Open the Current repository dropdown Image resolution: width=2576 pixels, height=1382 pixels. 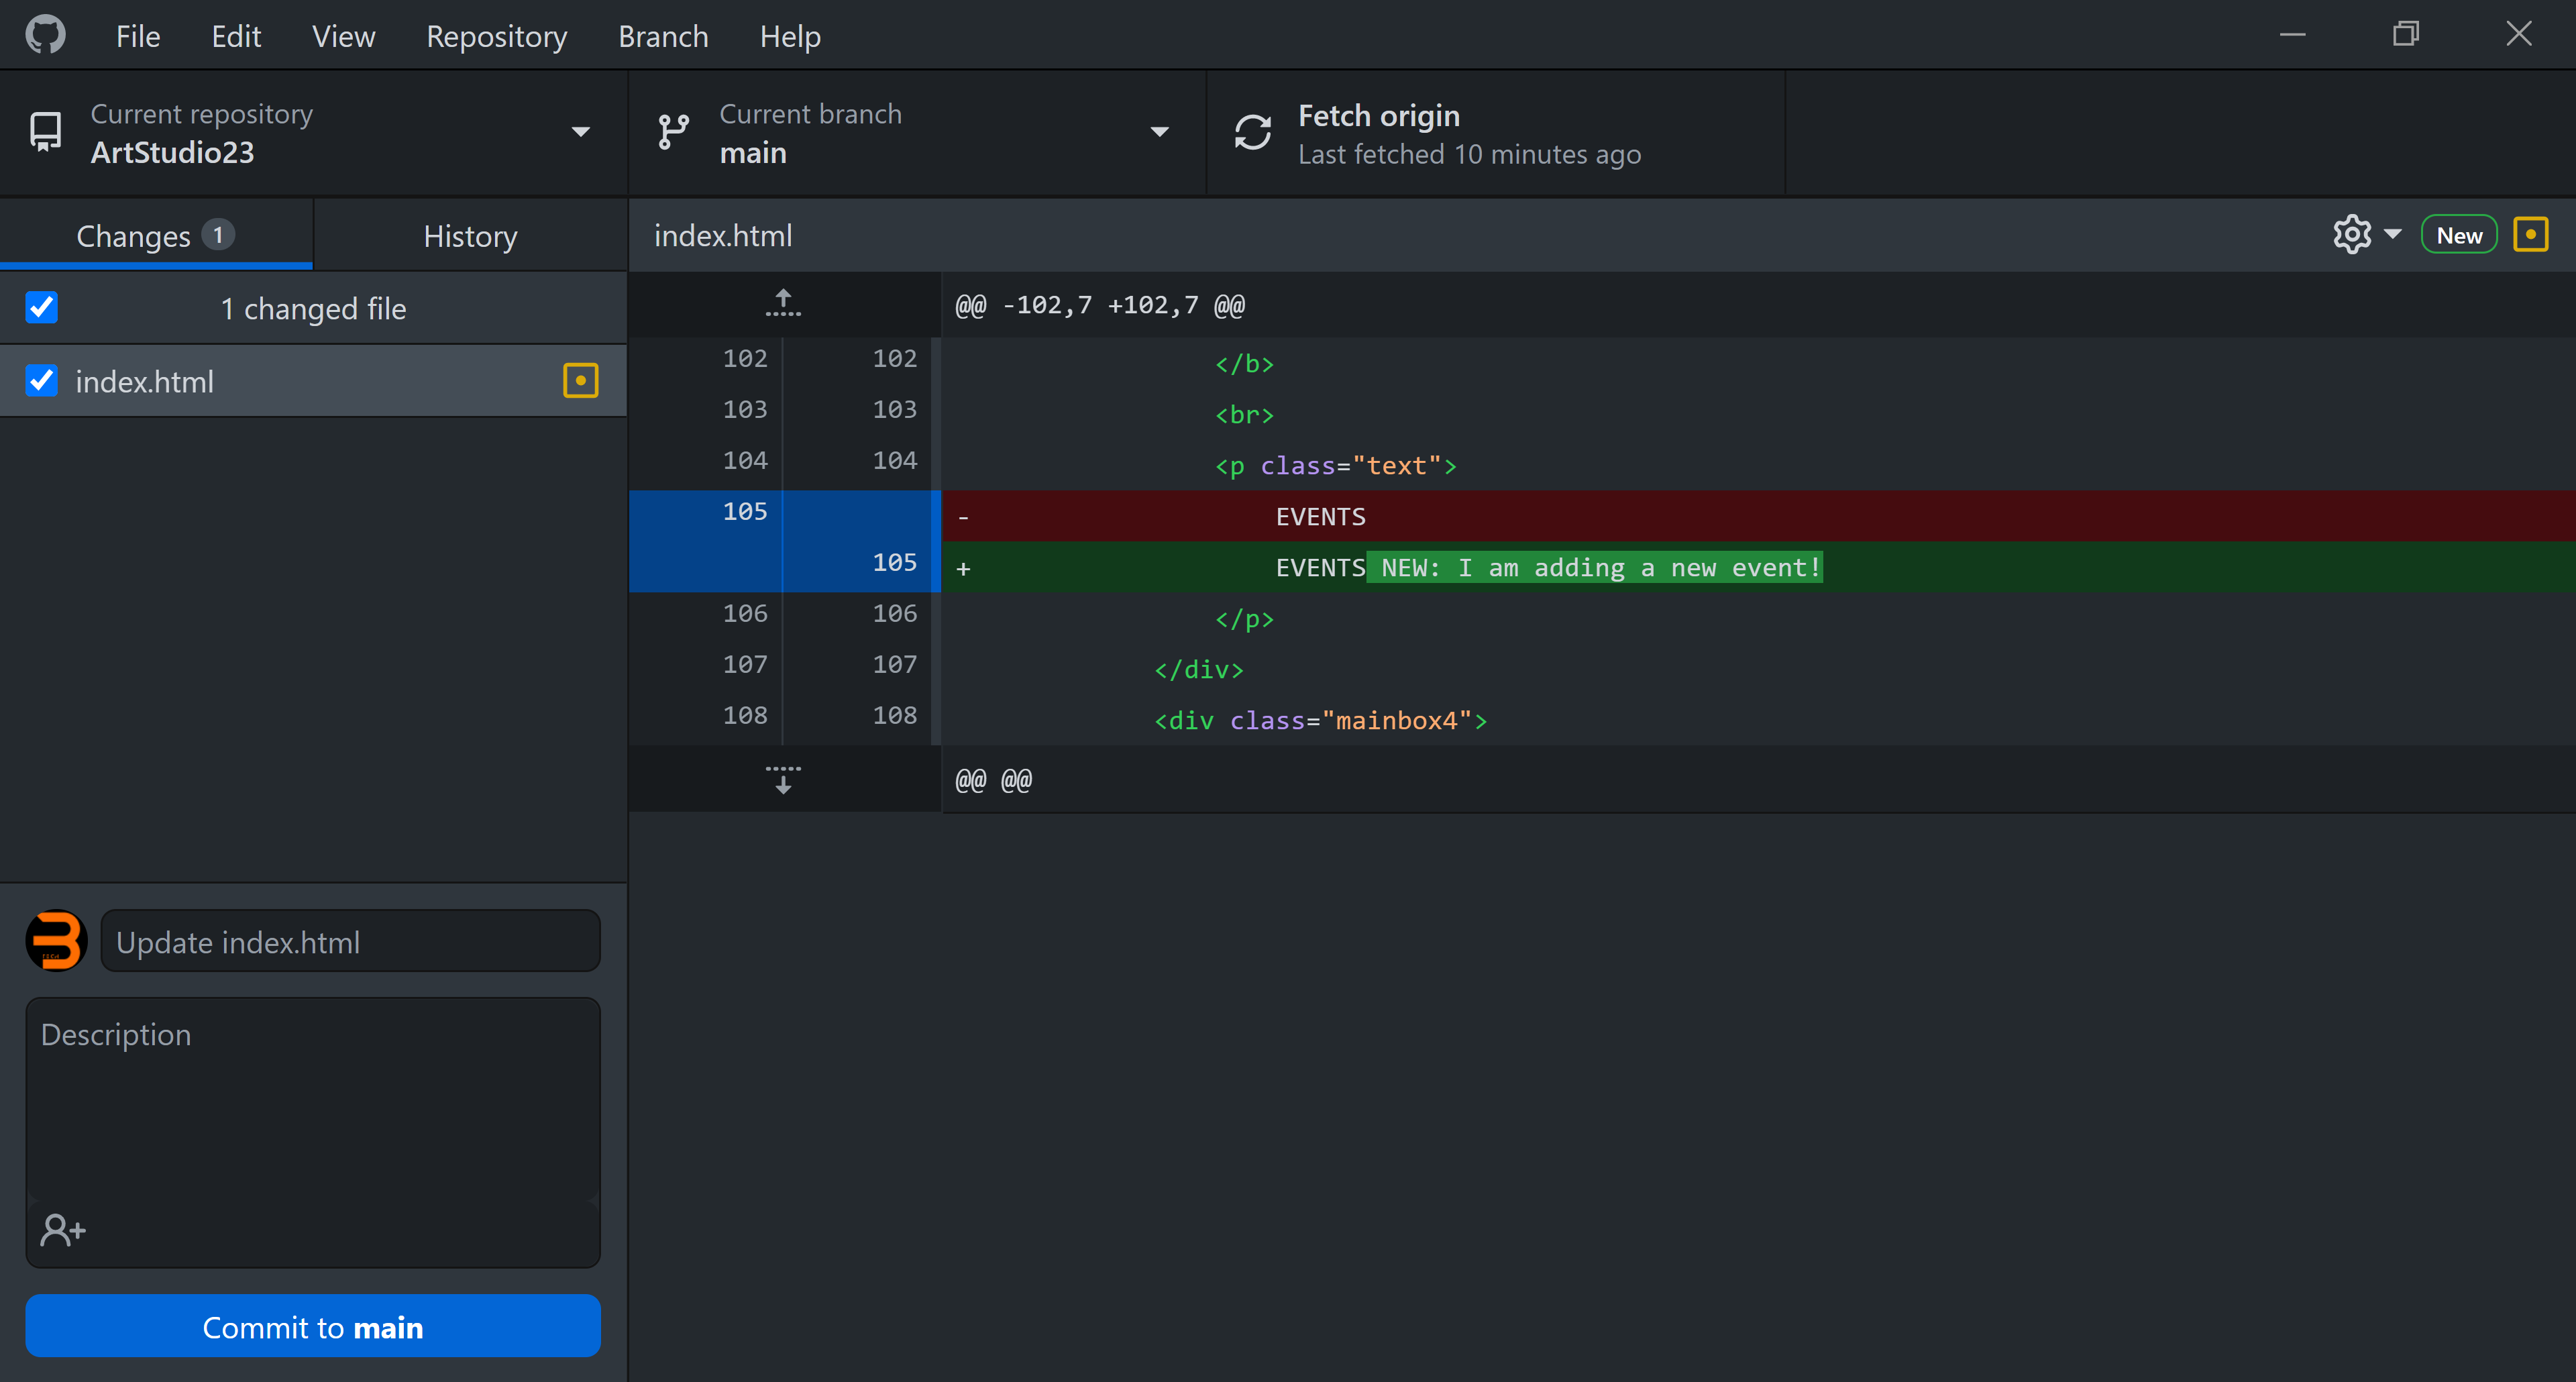[313, 132]
